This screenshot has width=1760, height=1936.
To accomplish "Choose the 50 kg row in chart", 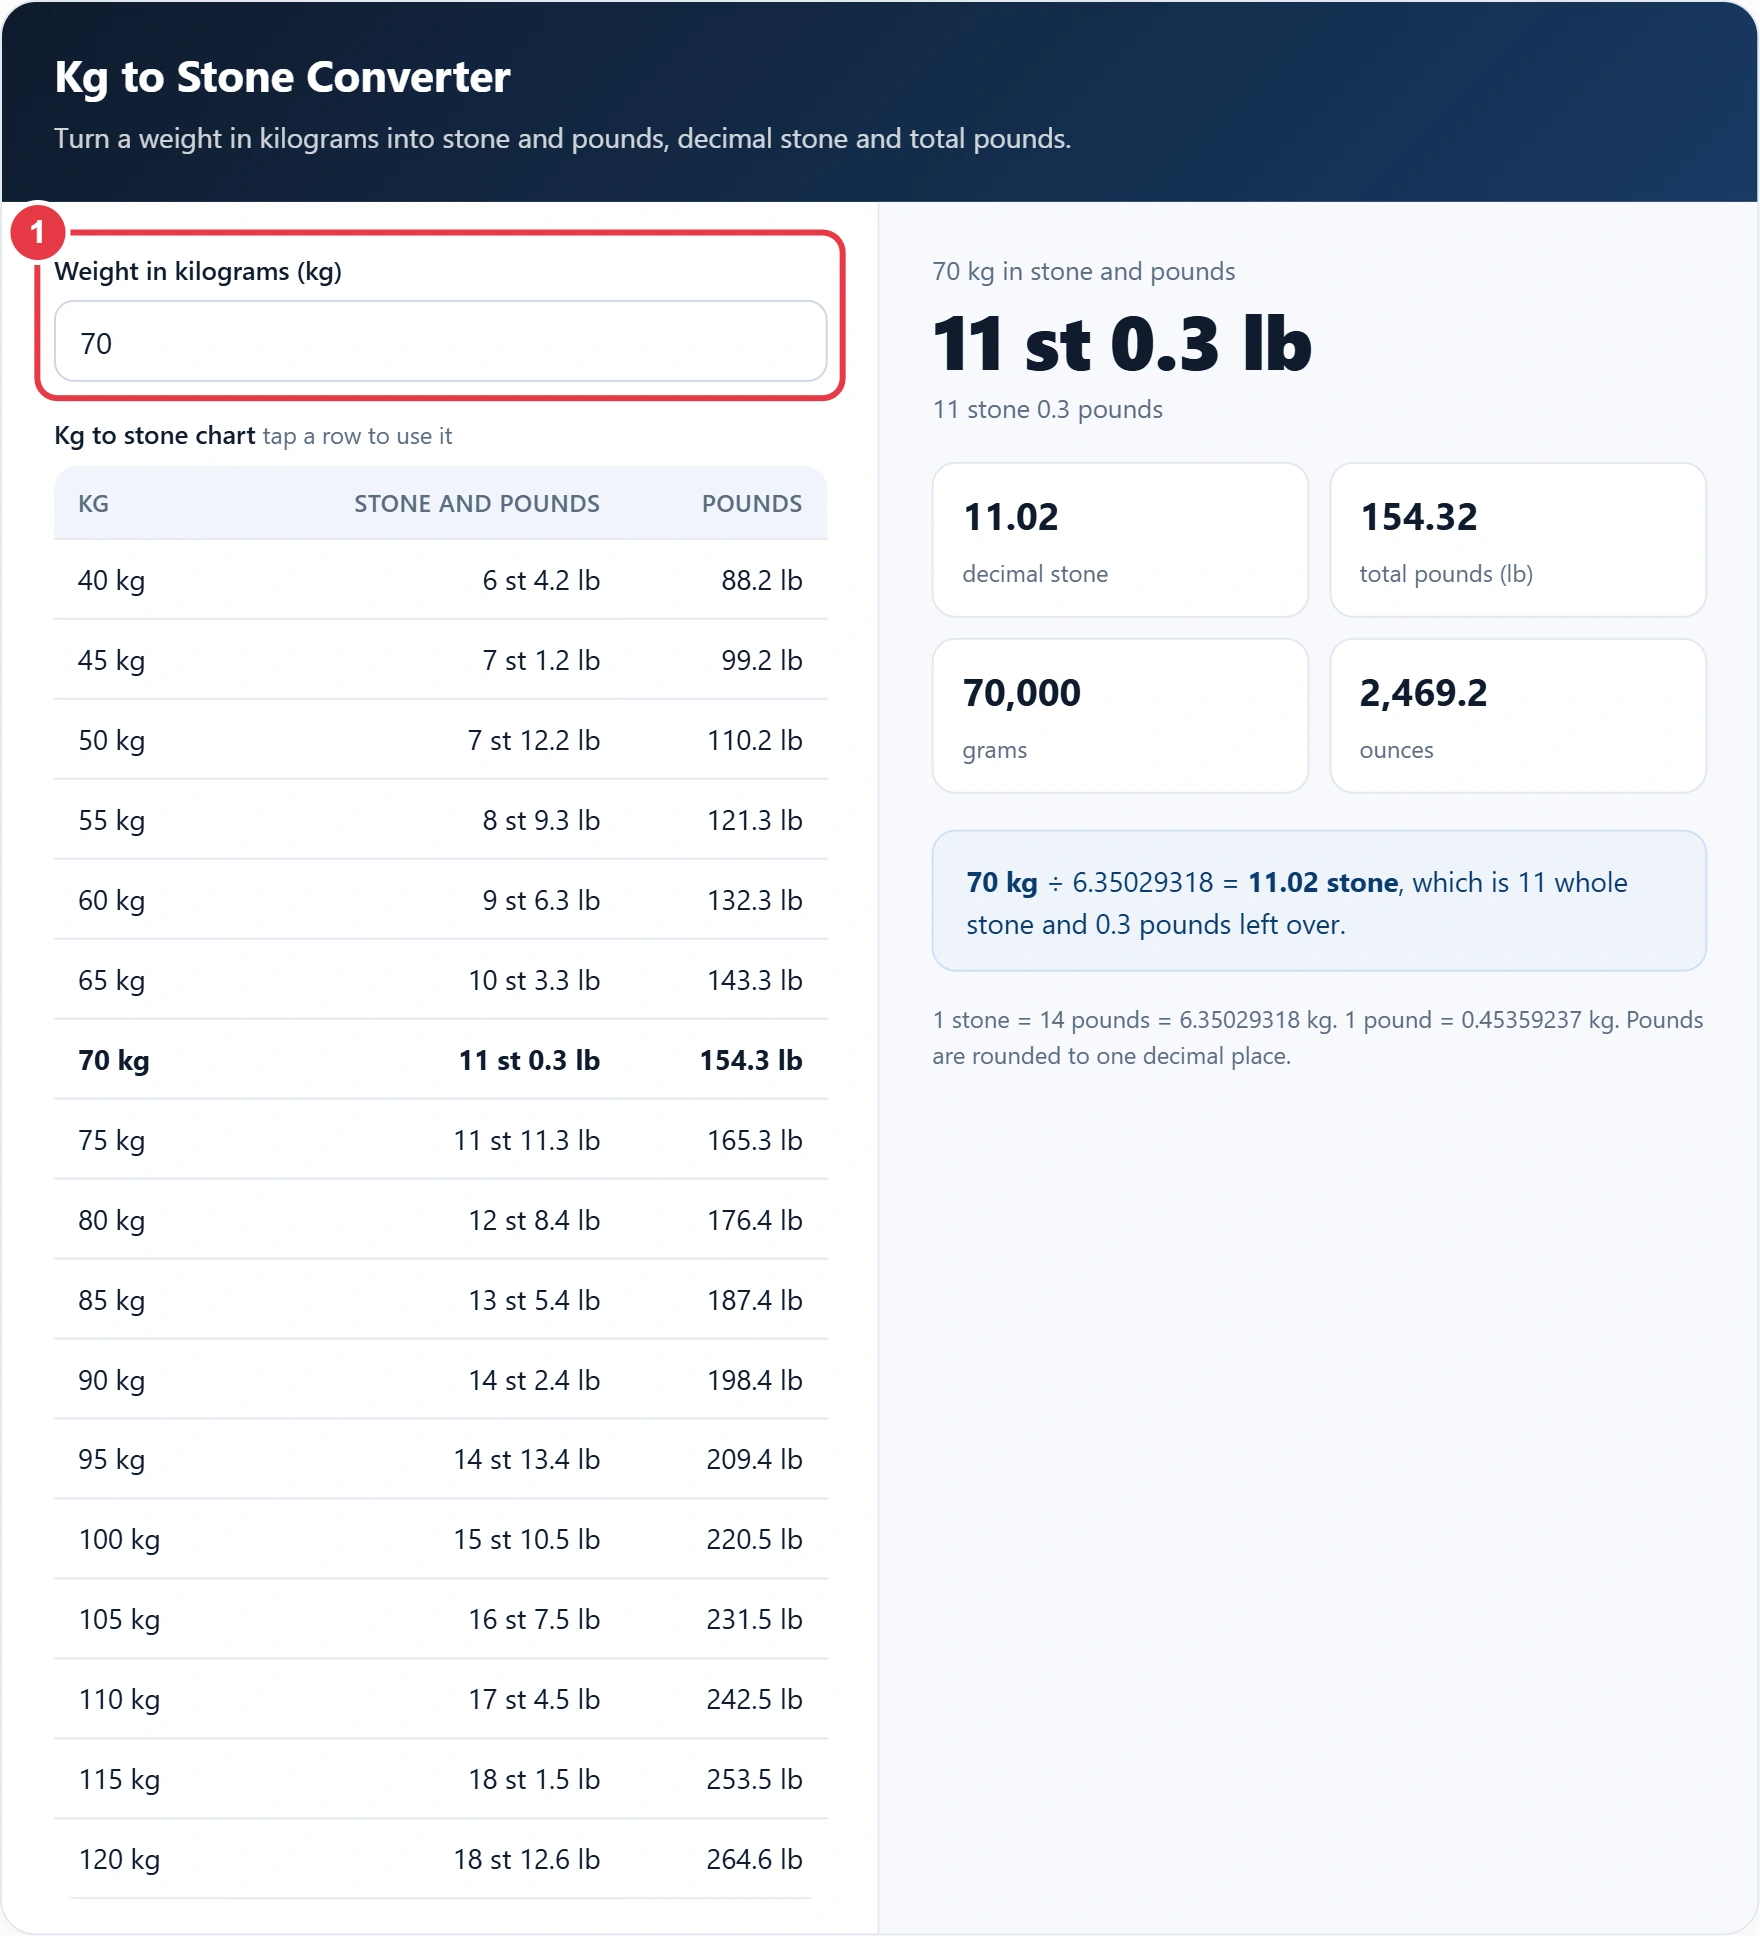I will pyautogui.click(x=440, y=740).
